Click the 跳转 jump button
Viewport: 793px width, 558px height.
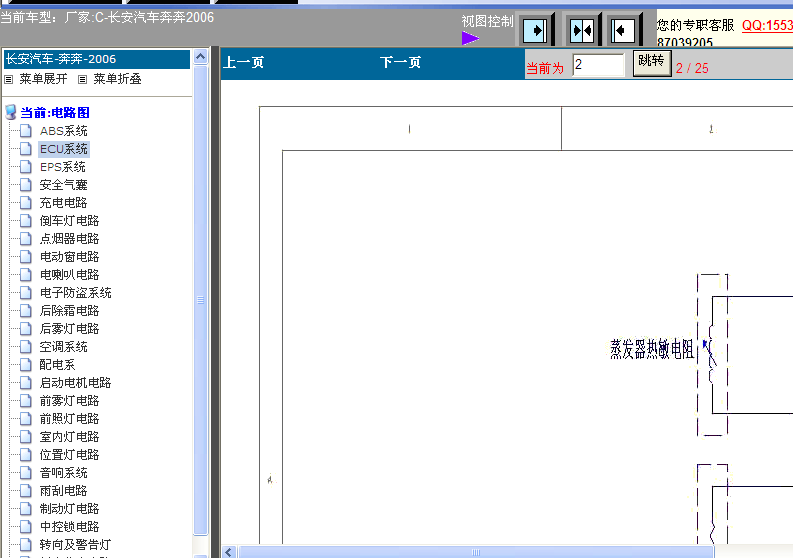point(652,63)
